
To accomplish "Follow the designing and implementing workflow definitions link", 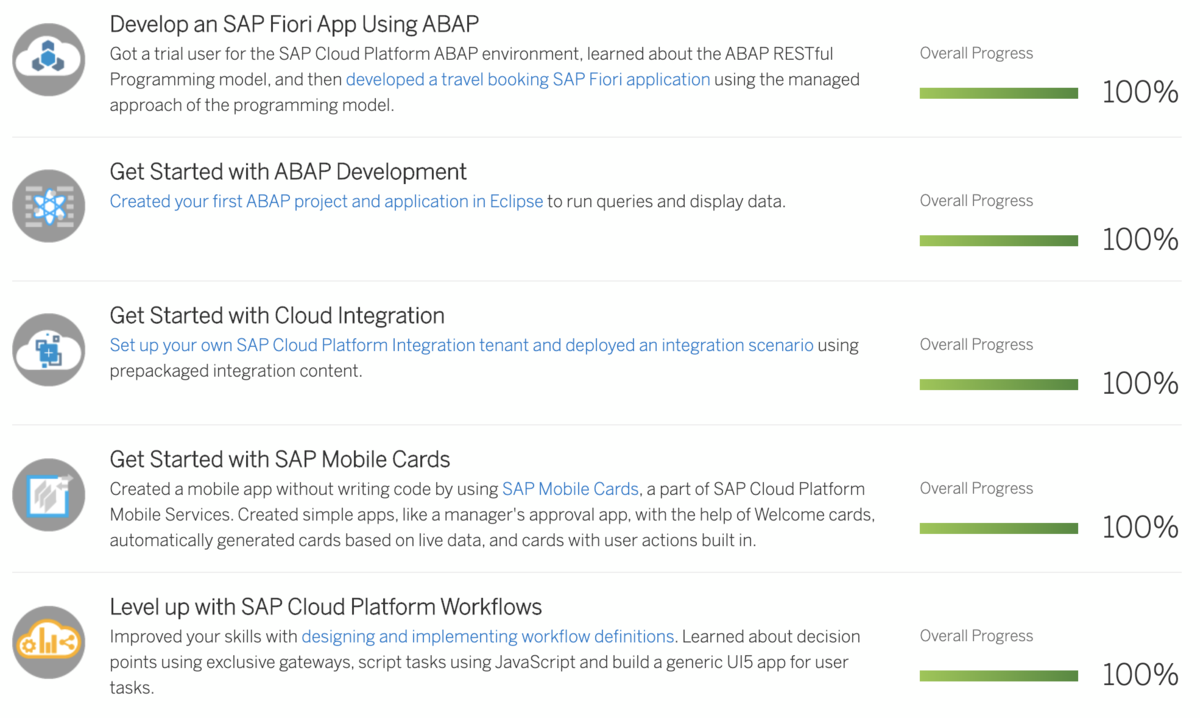I will pyautogui.click(x=488, y=636).
